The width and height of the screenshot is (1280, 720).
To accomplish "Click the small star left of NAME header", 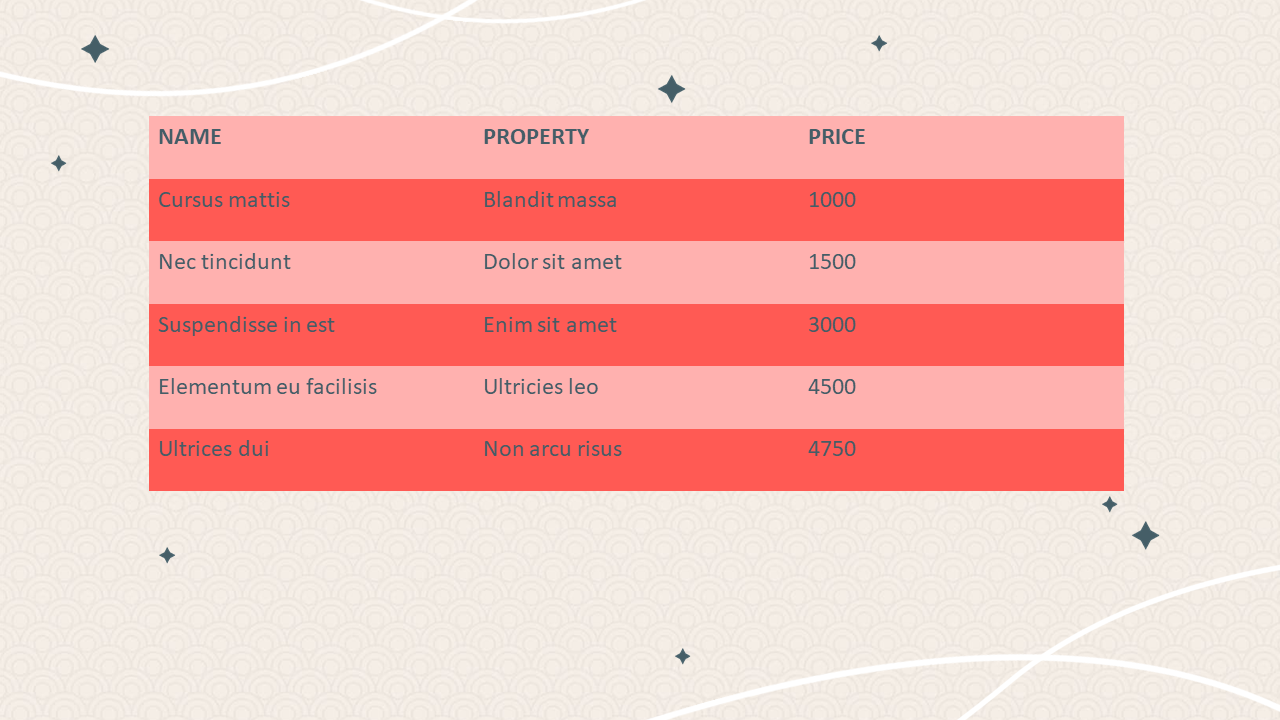I will point(59,163).
